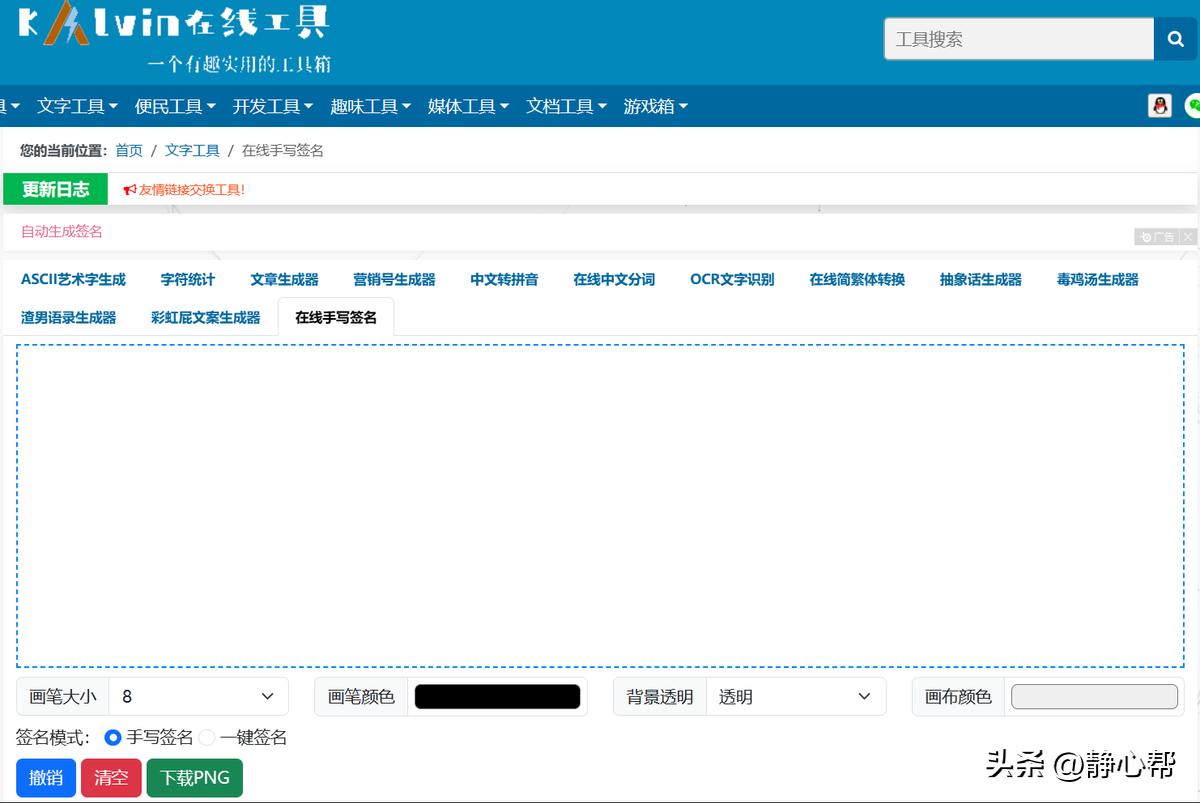The width and height of the screenshot is (1200, 803).
Task: Switch to the 在线手写签名 tab
Action: pyautogui.click(x=336, y=317)
